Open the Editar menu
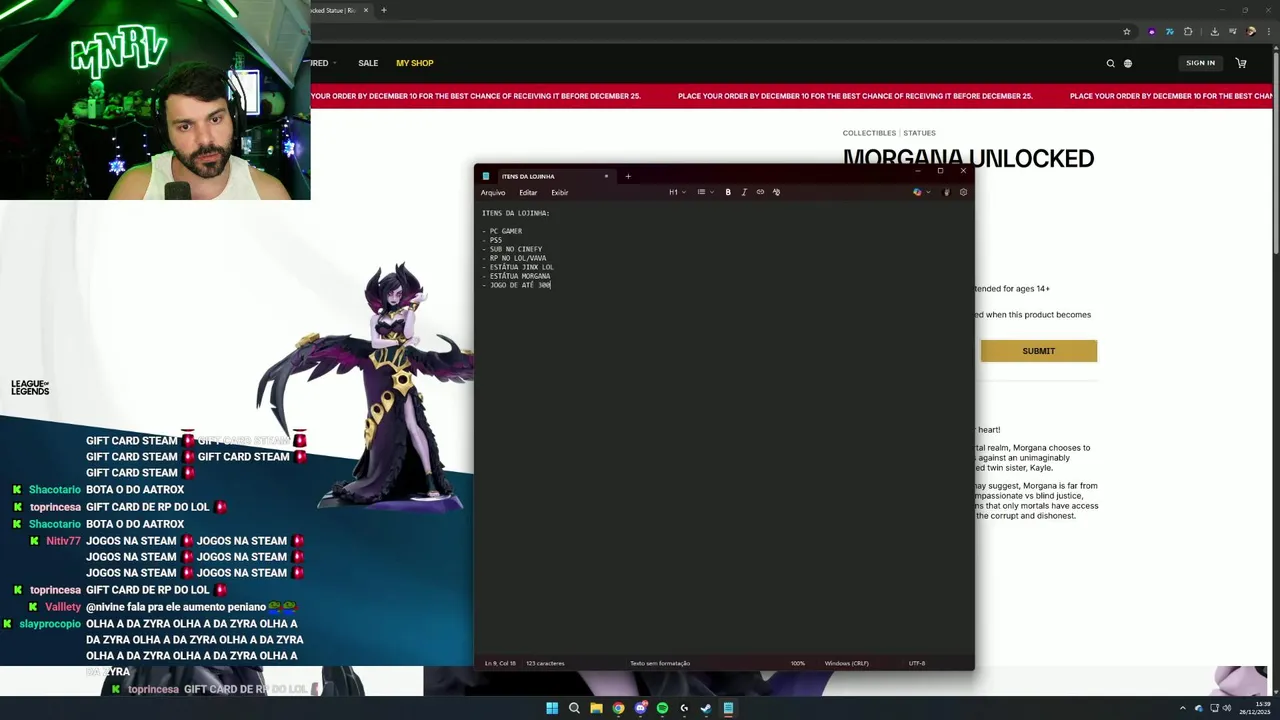Image resolution: width=1280 pixels, height=720 pixels. coord(528,192)
